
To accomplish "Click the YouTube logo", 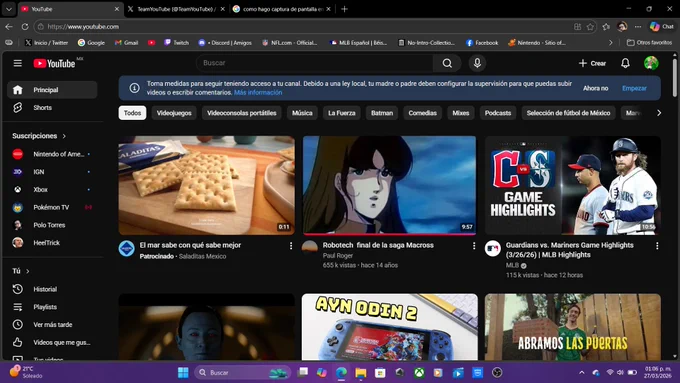I will pos(55,63).
